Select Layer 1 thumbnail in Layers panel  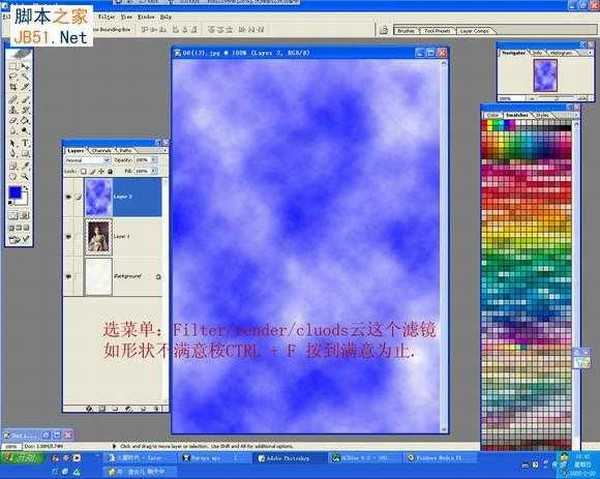(x=99, y=237)
